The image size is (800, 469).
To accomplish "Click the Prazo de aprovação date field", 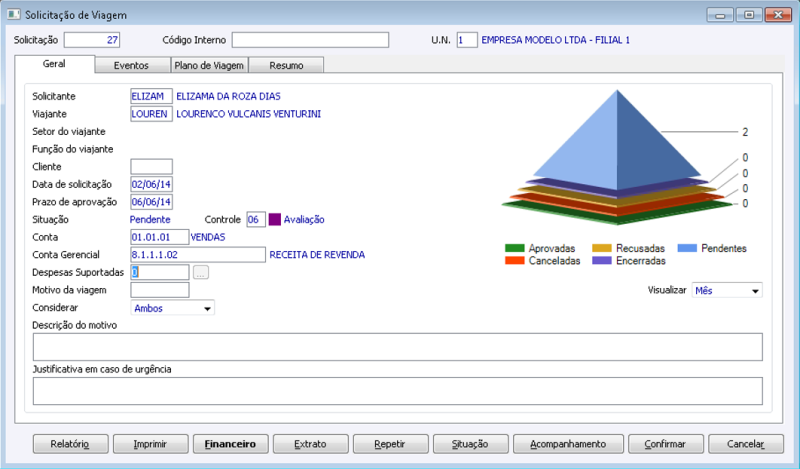I will pos(152,202).
